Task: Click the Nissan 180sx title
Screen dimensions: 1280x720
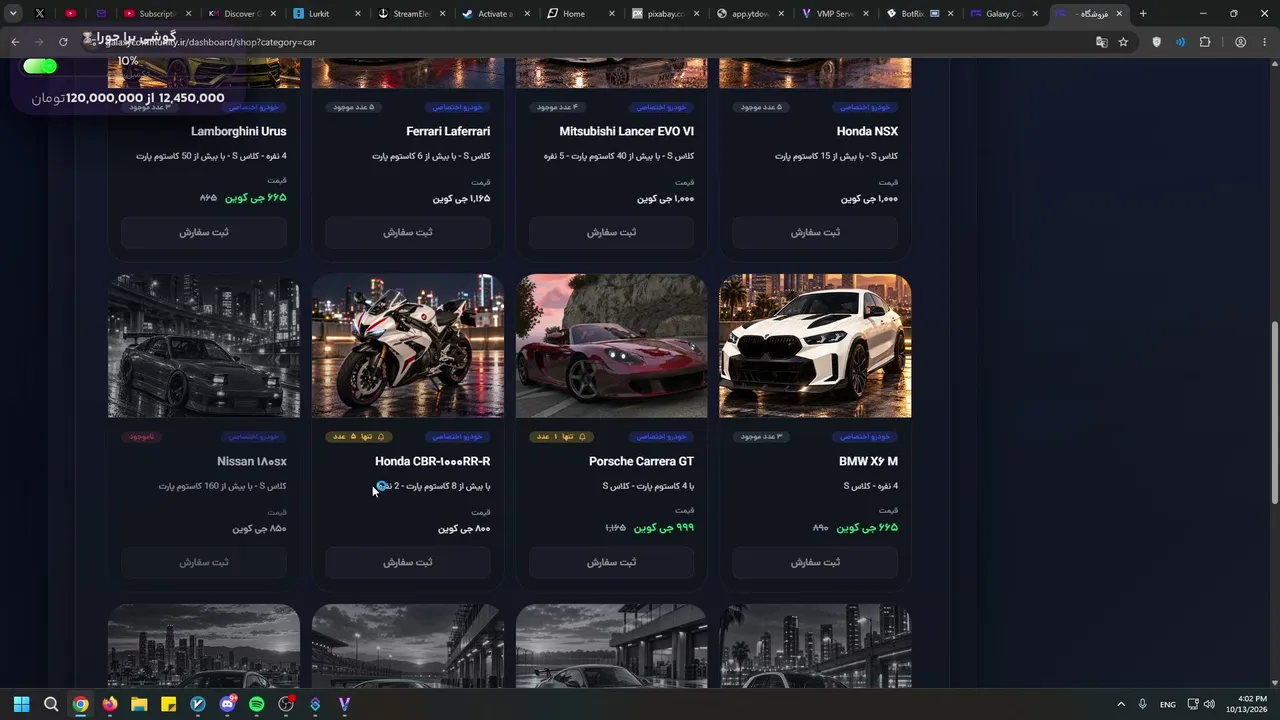Action: pos(252,461)
